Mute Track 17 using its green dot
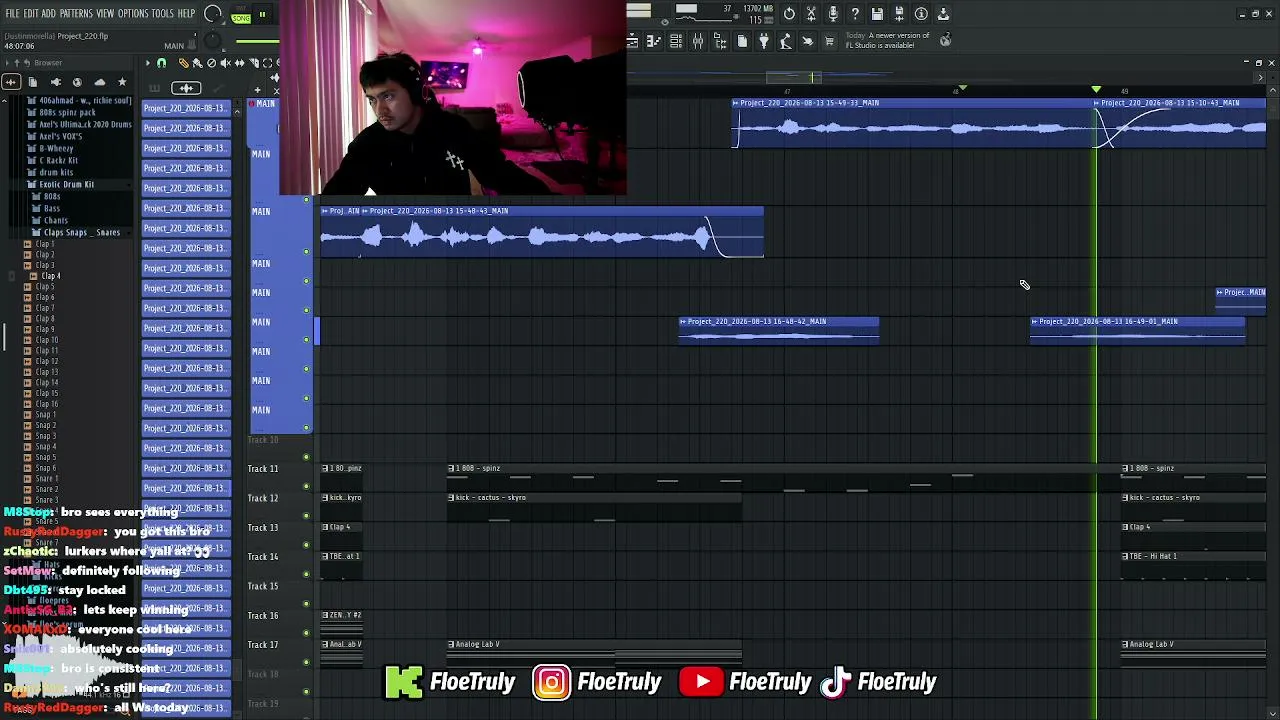This screenshot has width=1280, height=720. pyautogui.click(x=307, y=662)
